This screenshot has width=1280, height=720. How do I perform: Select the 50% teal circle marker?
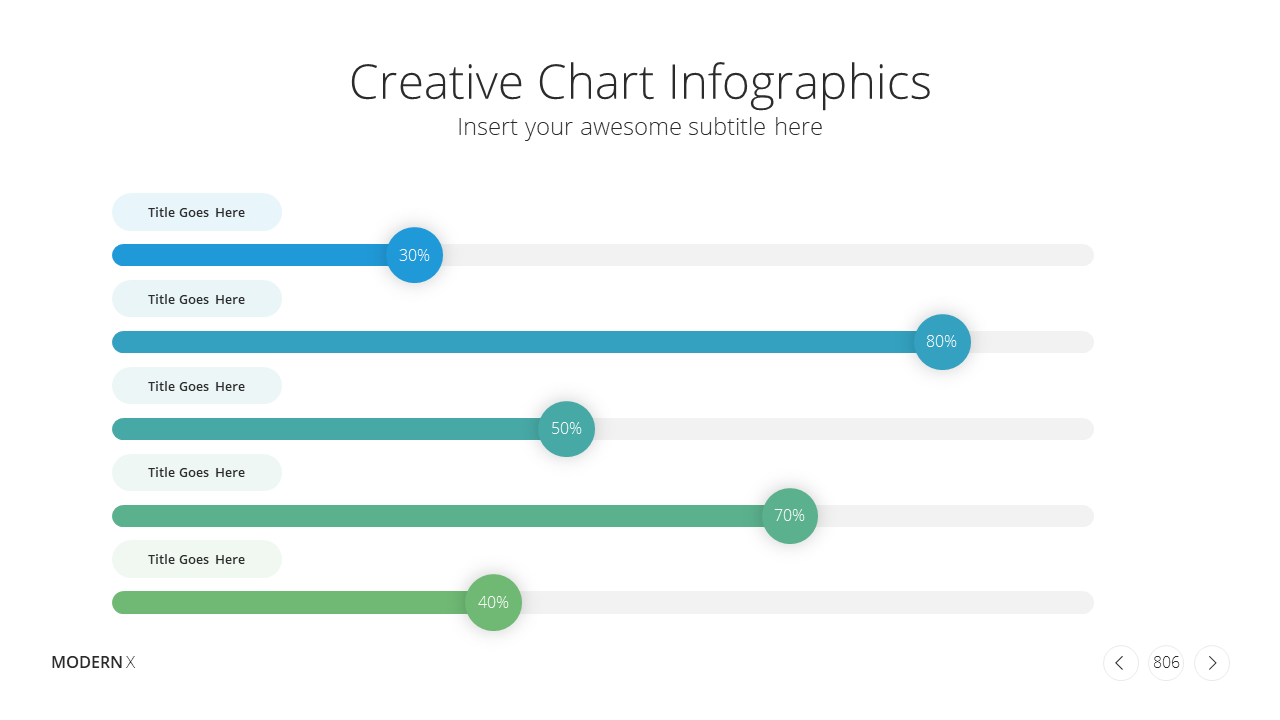click(566, 429)
